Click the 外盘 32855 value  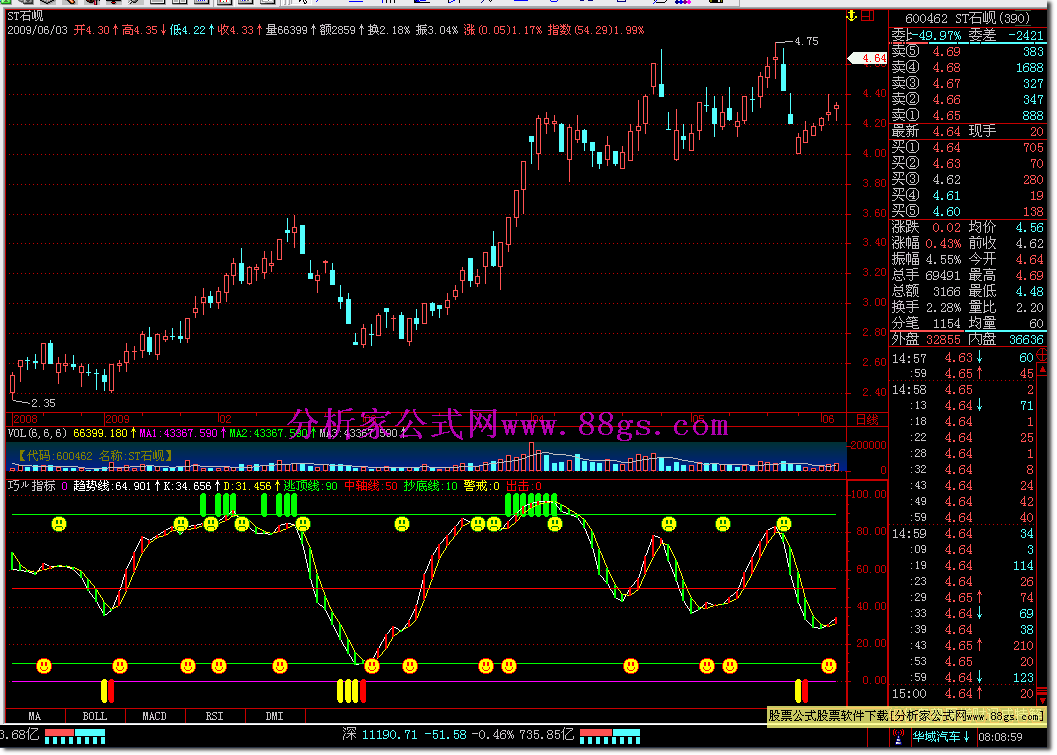click(942, 340)
